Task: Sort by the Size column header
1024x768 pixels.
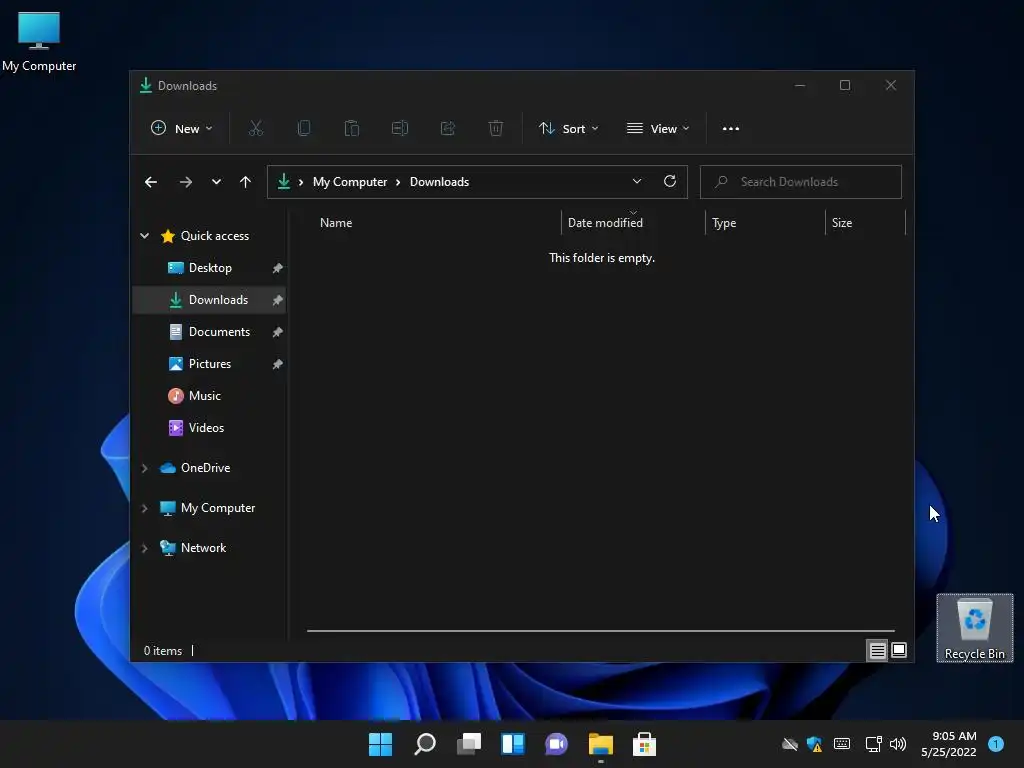Action: [865, 223]
